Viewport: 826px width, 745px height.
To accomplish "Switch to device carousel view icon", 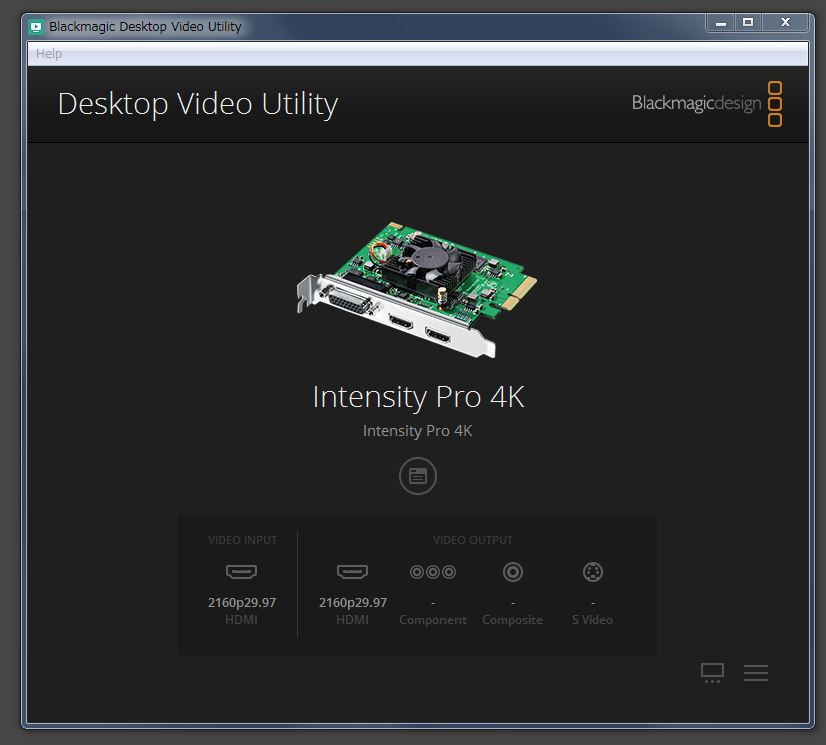I will tap(712, 673).
